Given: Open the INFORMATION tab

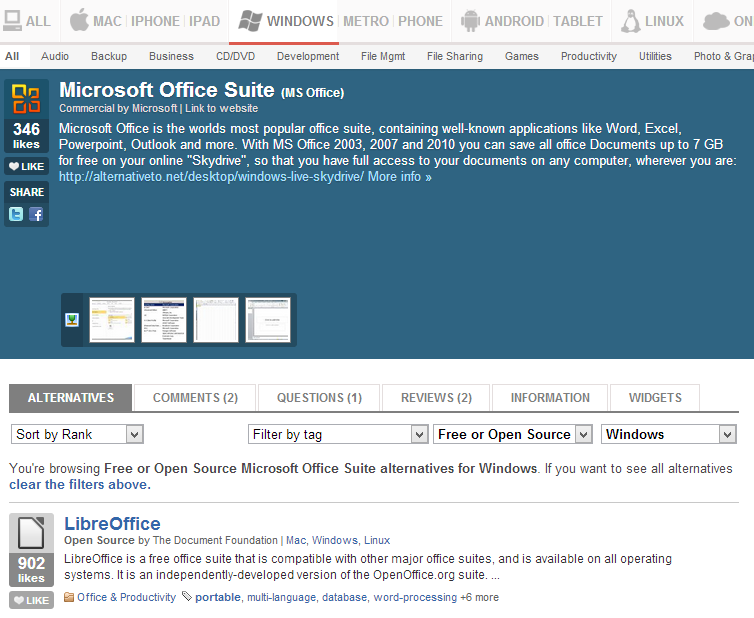Looking at the screenshot, I should tap(550, 398).
